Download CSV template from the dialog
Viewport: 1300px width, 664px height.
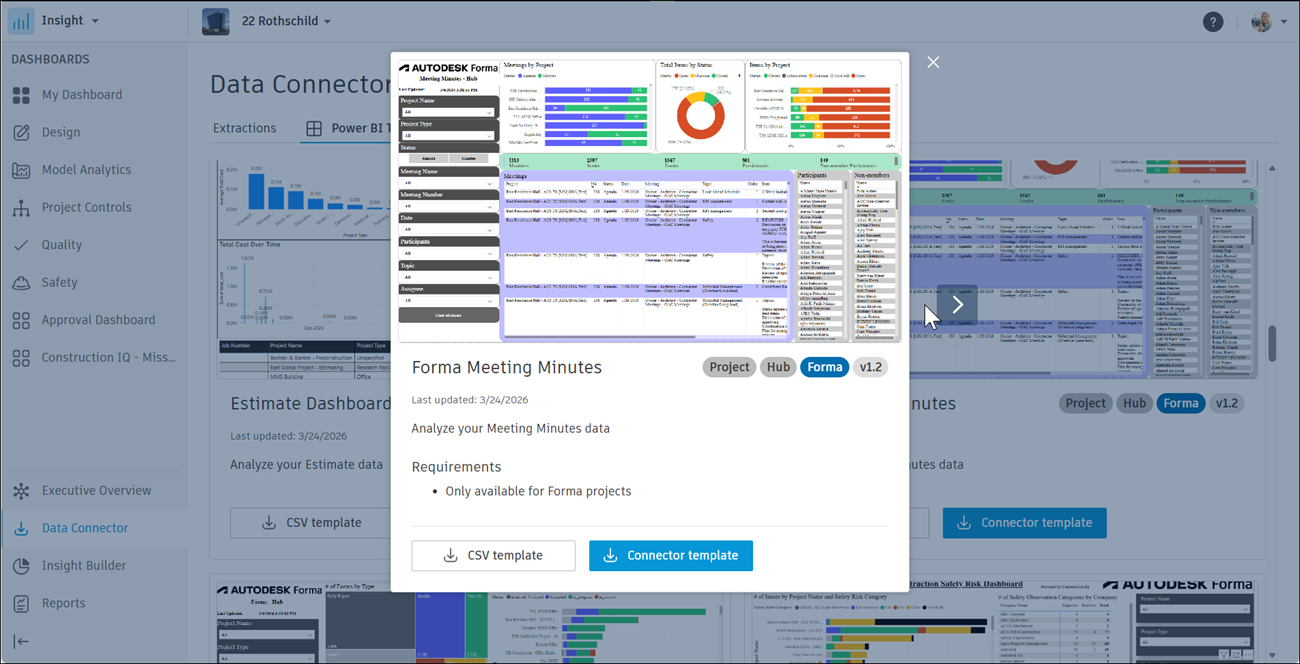493,555
